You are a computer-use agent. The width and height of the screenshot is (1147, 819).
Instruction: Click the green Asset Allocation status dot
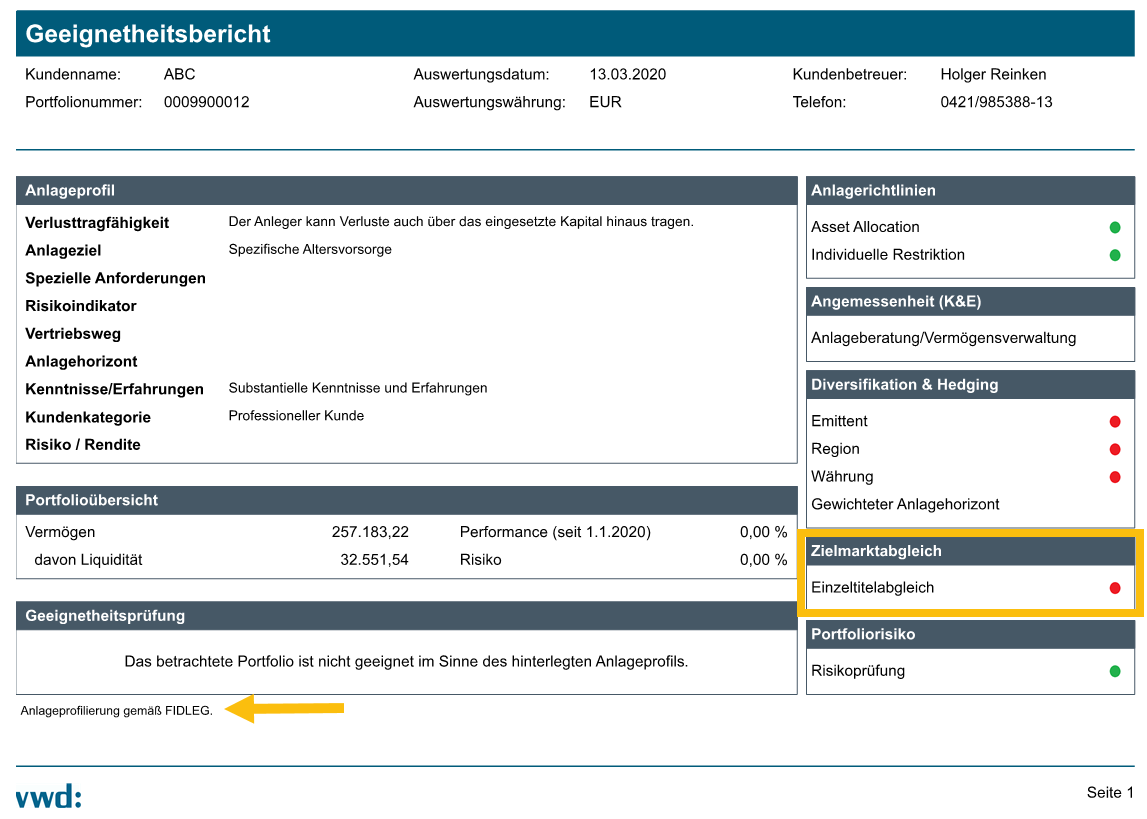[x=1115, y=227]
